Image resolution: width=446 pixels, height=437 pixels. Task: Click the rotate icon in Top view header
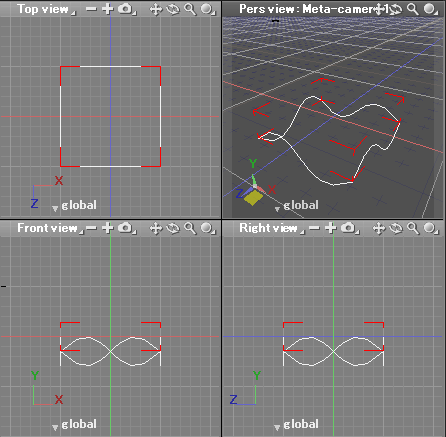point(173,9)
